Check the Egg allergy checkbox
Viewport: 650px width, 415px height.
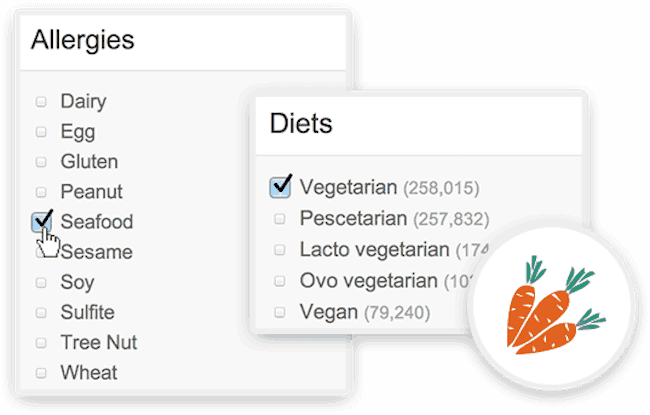41,131
